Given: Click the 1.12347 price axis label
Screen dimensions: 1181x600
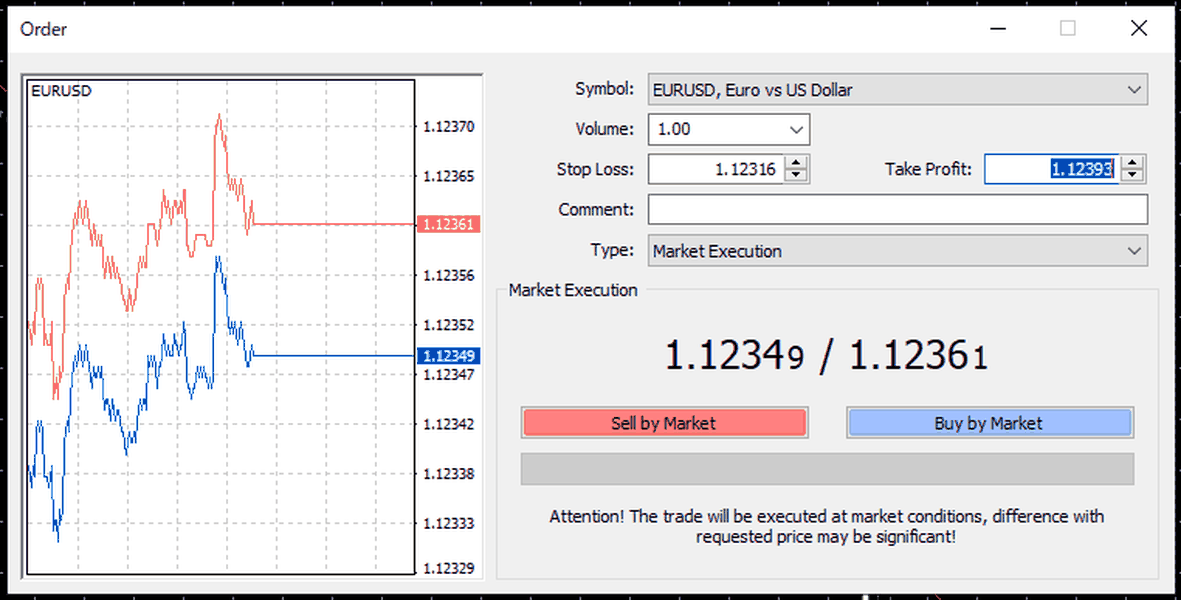Looking at the screenshot, I should [449, 374].
